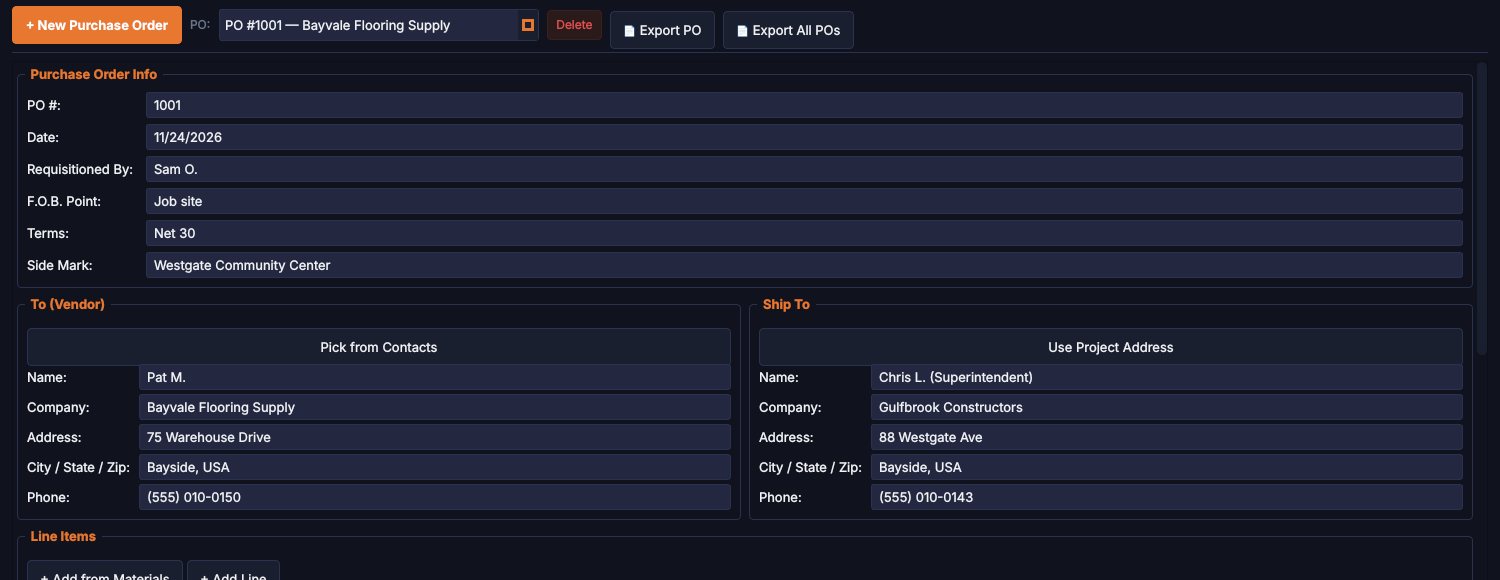Click Pick from Contacts
The height and width of the screenshot is (580, 1500).
coord(379,347)
